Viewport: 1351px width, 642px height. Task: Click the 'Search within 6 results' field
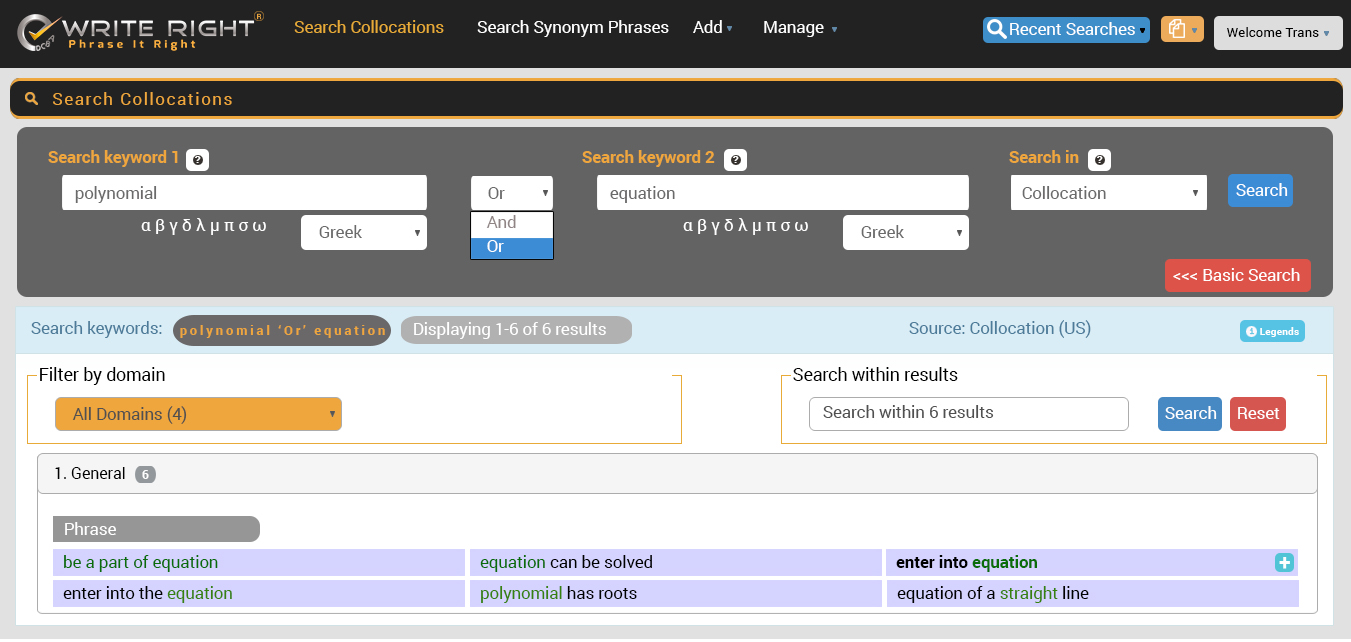pyautogui.click(x=968, y=413)
